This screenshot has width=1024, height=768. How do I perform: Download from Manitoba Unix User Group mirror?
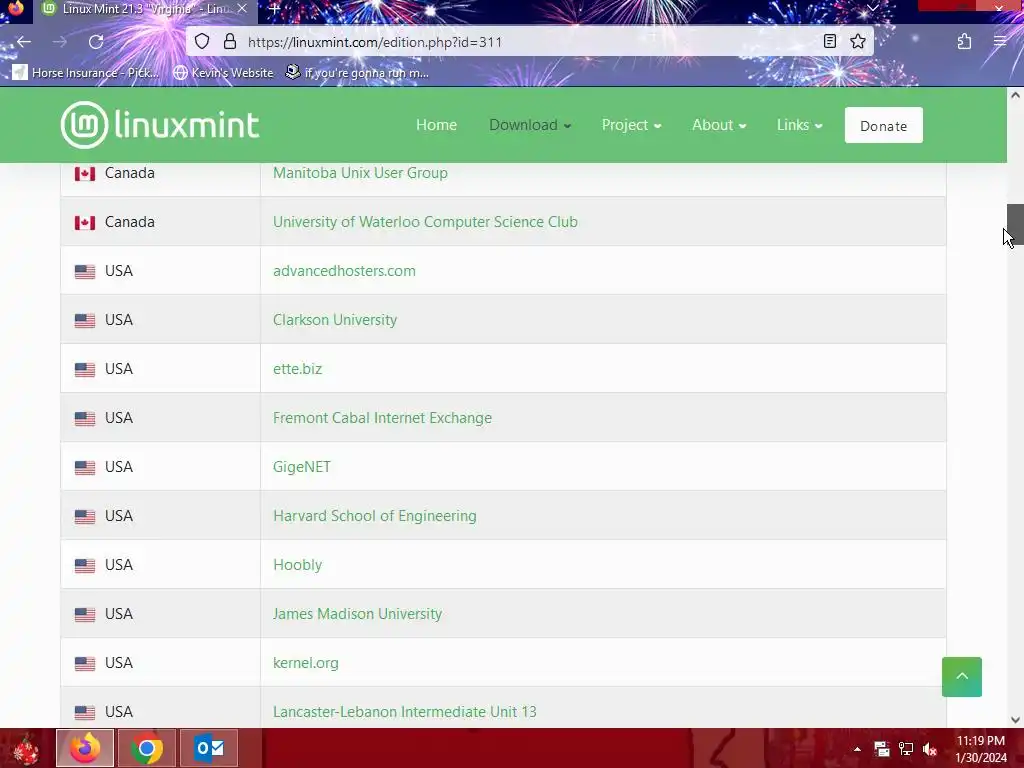point(360,173)
